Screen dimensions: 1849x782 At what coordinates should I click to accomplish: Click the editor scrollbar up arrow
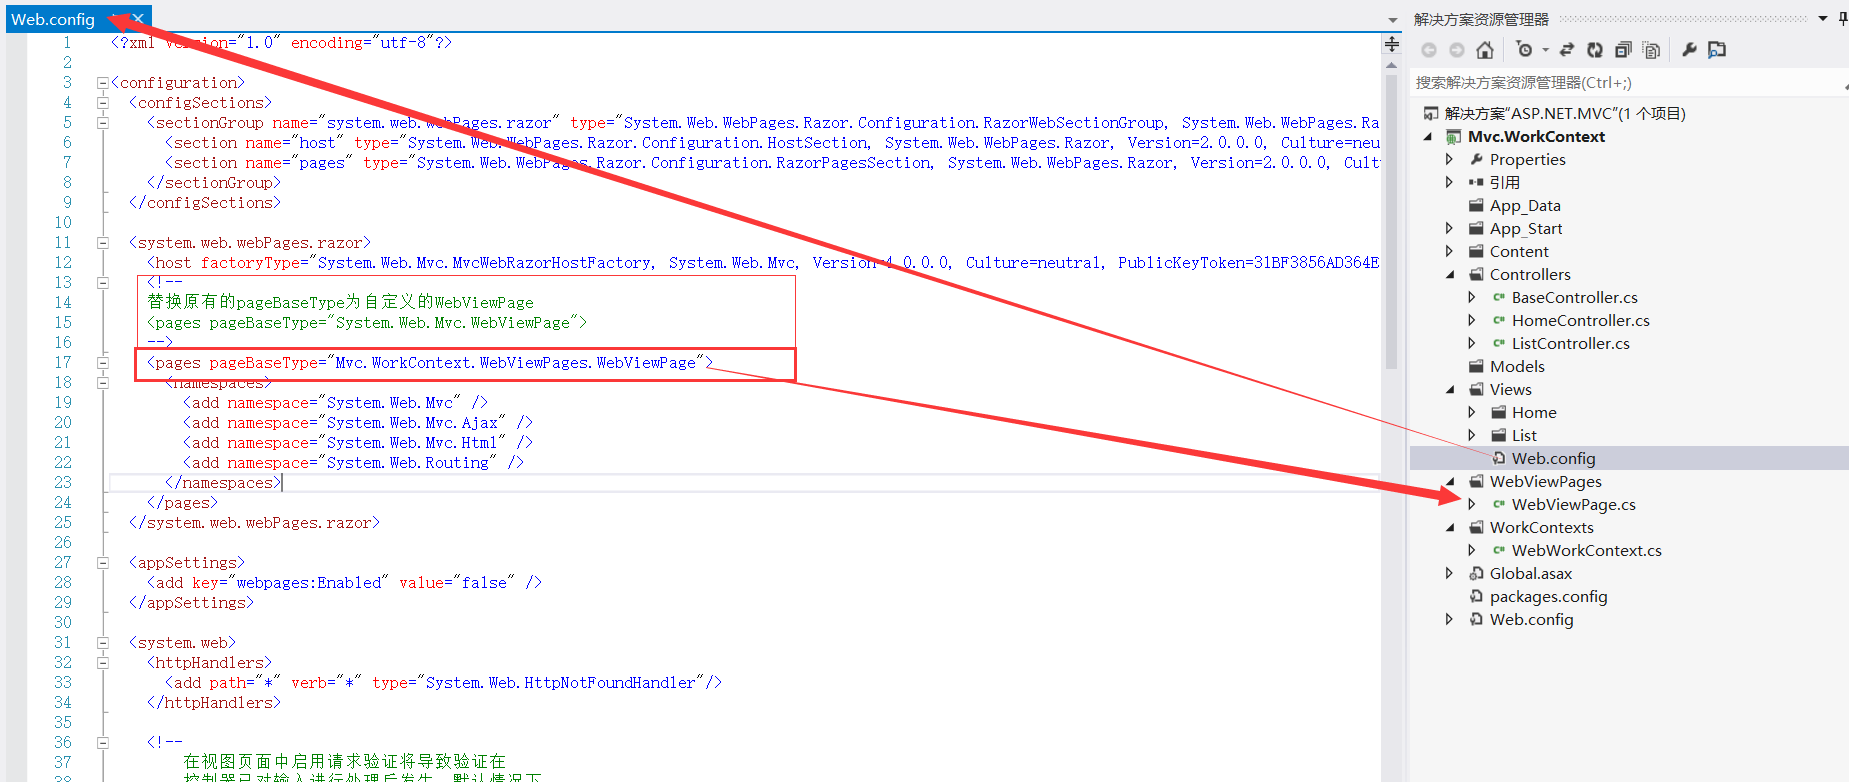(x=1391, y=65)
